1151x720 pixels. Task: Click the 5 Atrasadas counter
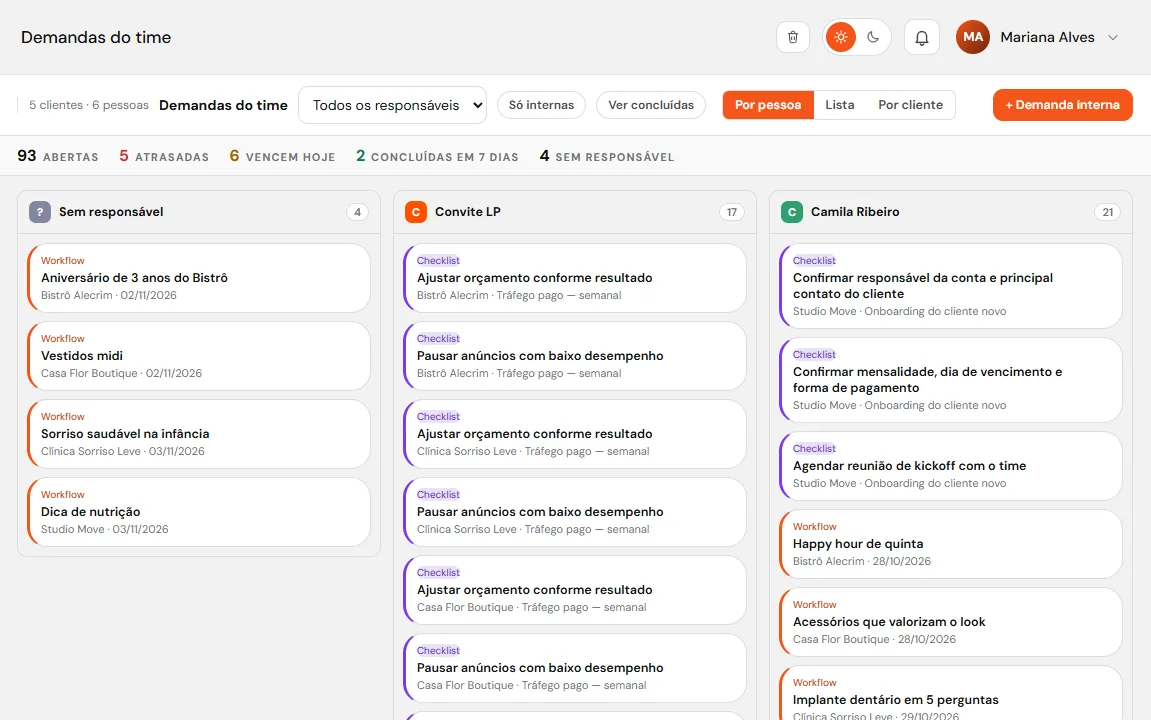click(164, 156)
